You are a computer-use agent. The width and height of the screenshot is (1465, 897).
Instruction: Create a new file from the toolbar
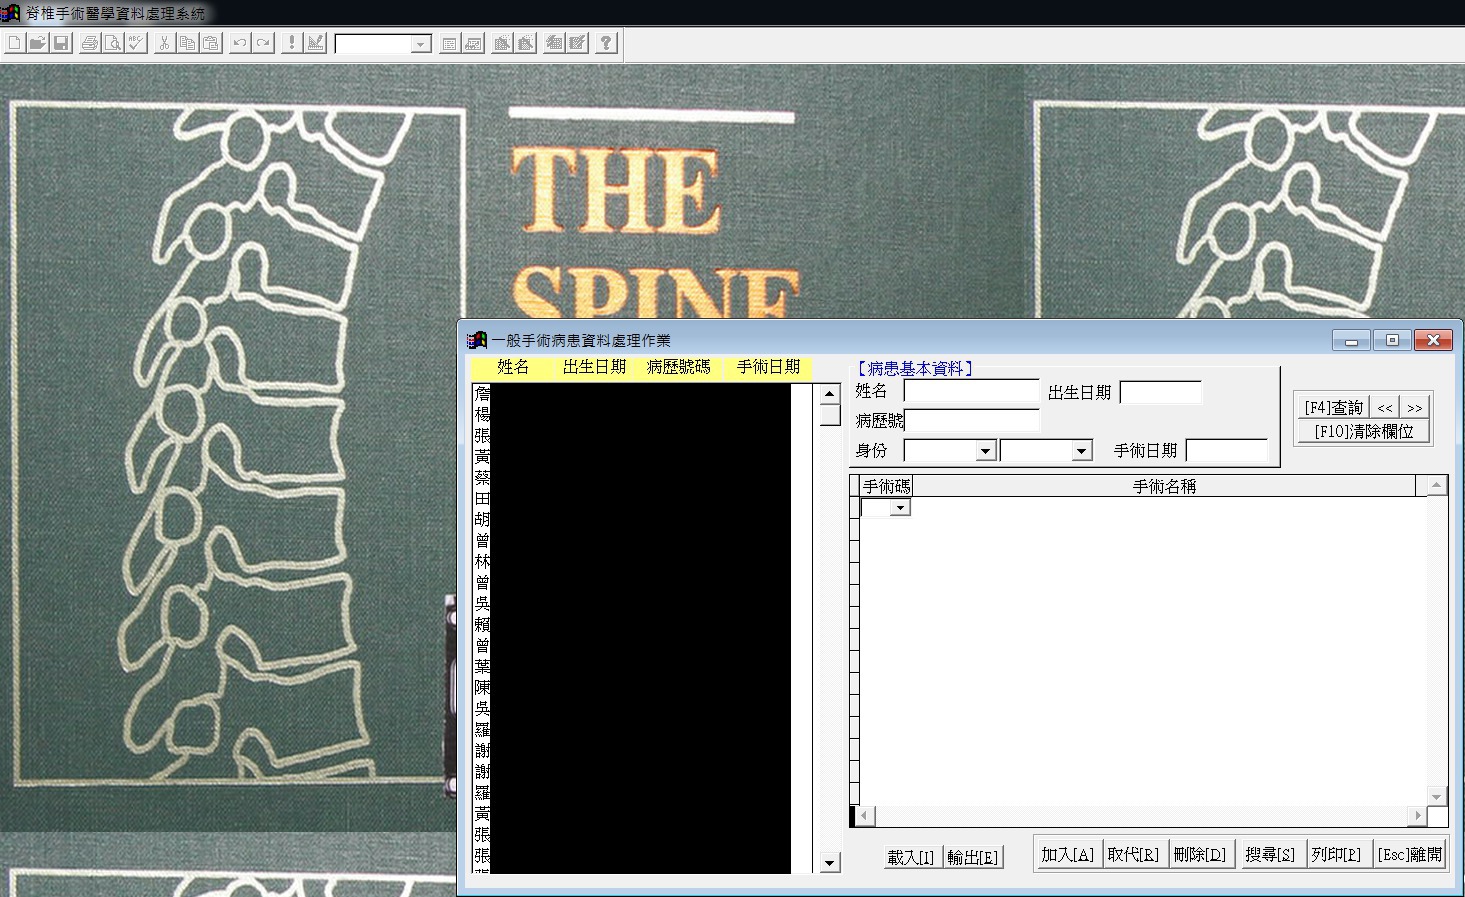coord(14,43)
